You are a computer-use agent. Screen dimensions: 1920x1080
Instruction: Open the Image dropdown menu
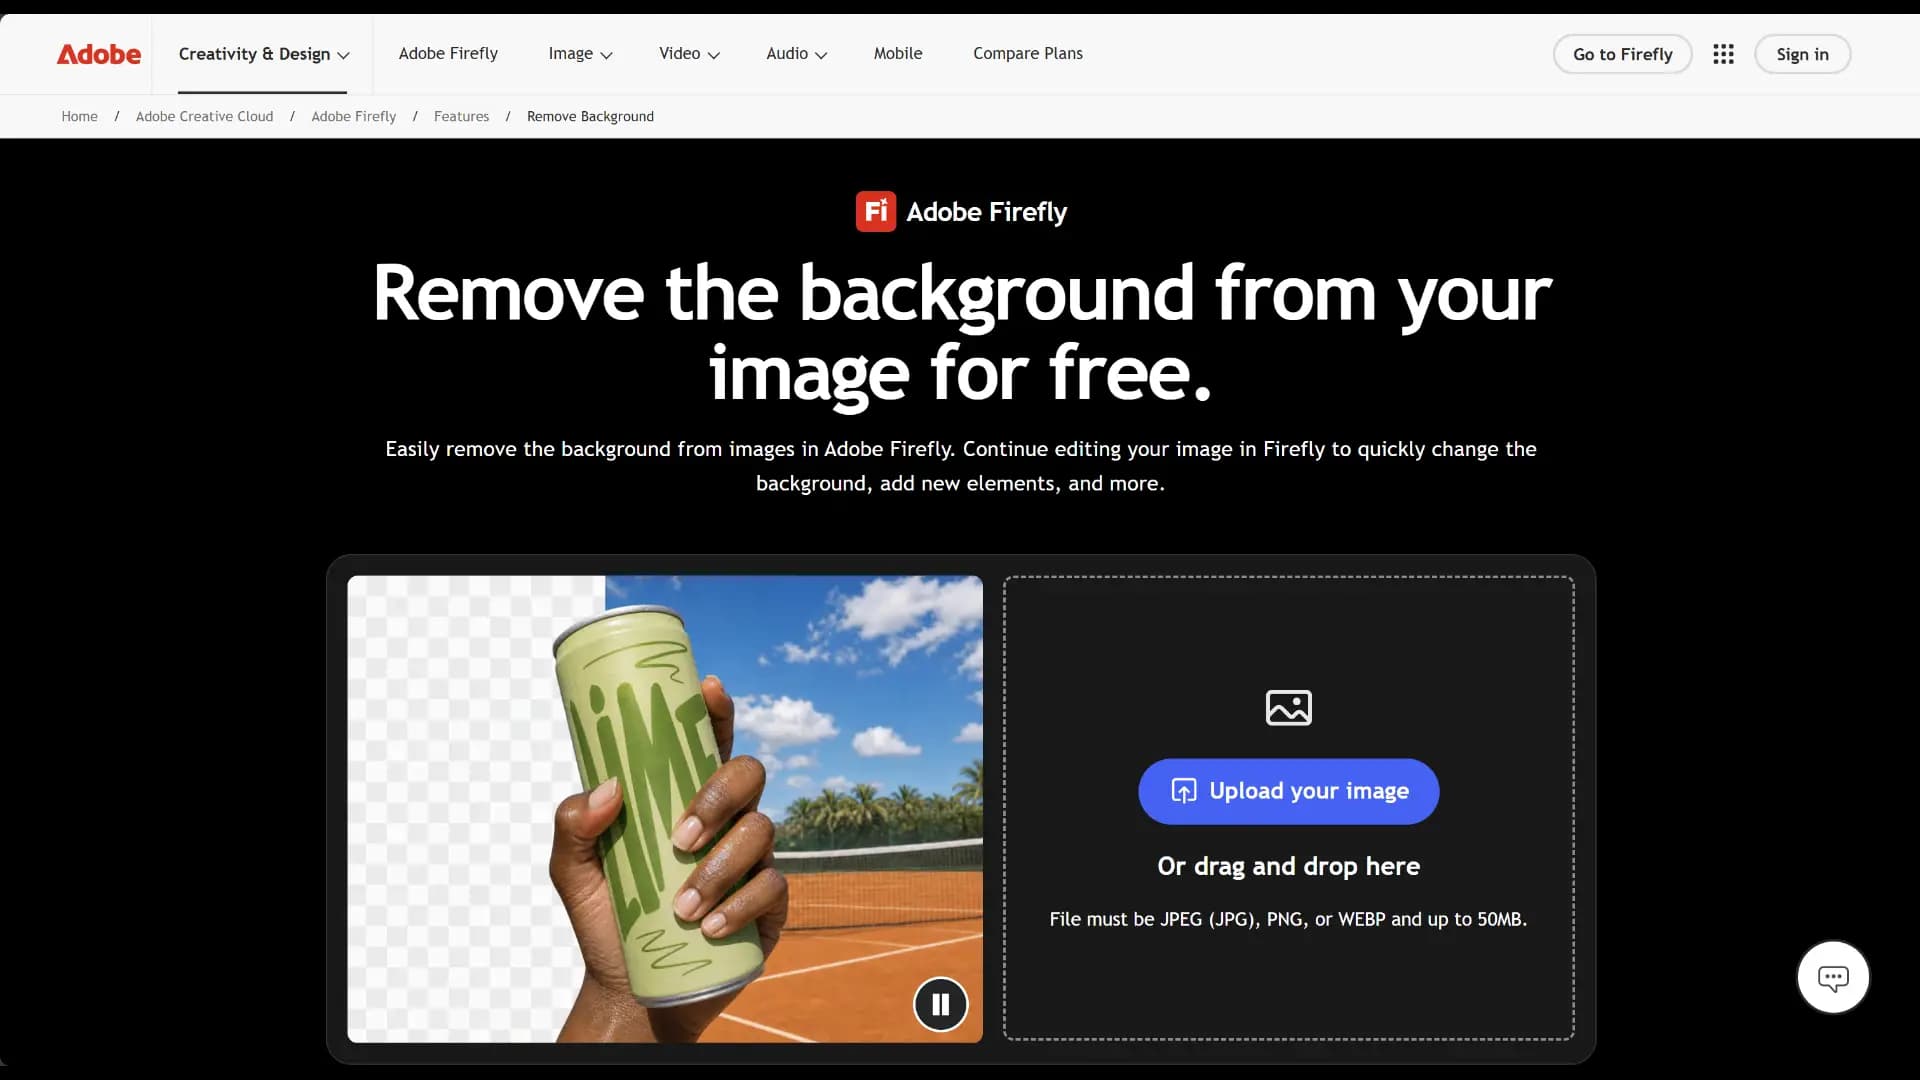tap(580, 54)
